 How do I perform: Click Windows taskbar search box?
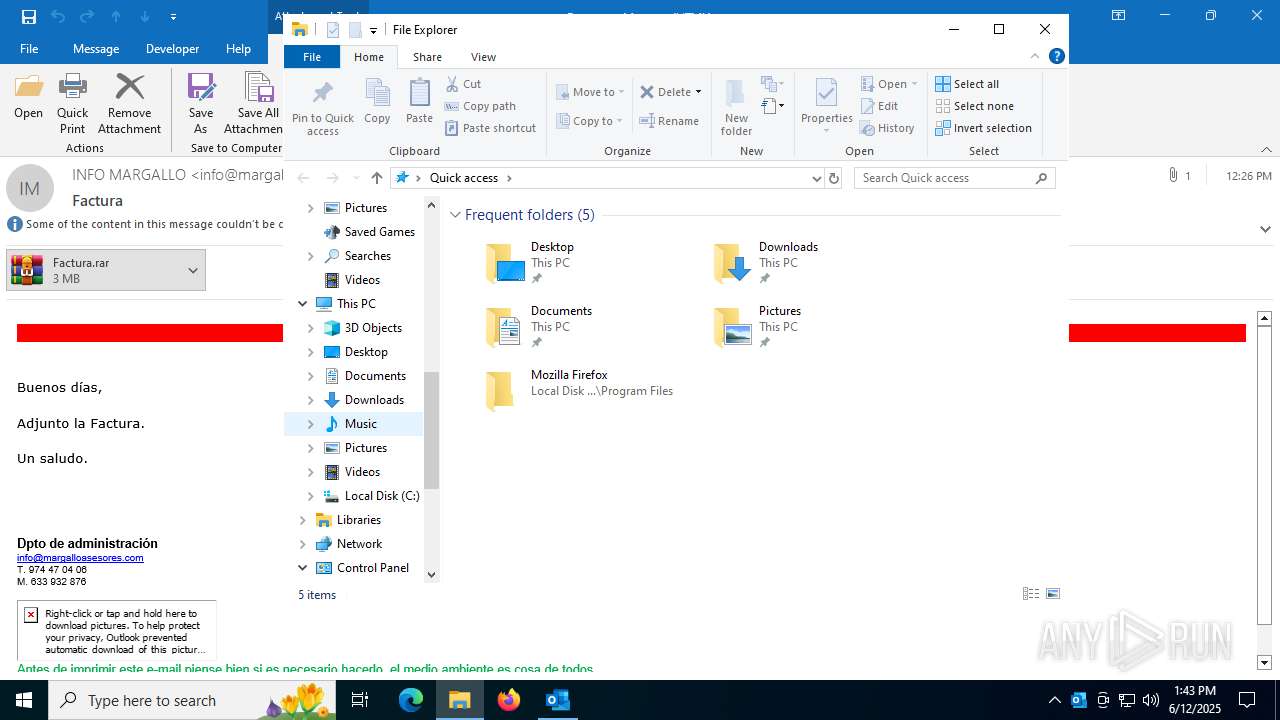[x=192, y=700]
